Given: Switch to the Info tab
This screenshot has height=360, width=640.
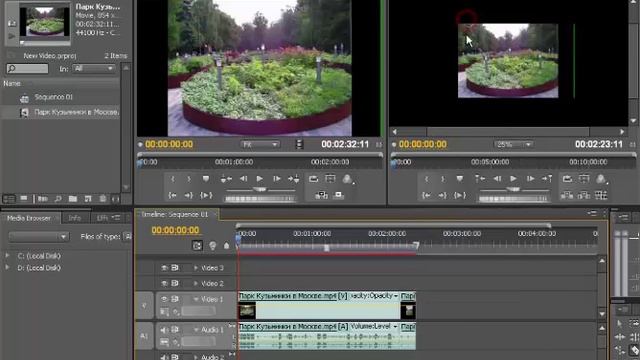Looking at the screenshot, I should coord(75,218).
